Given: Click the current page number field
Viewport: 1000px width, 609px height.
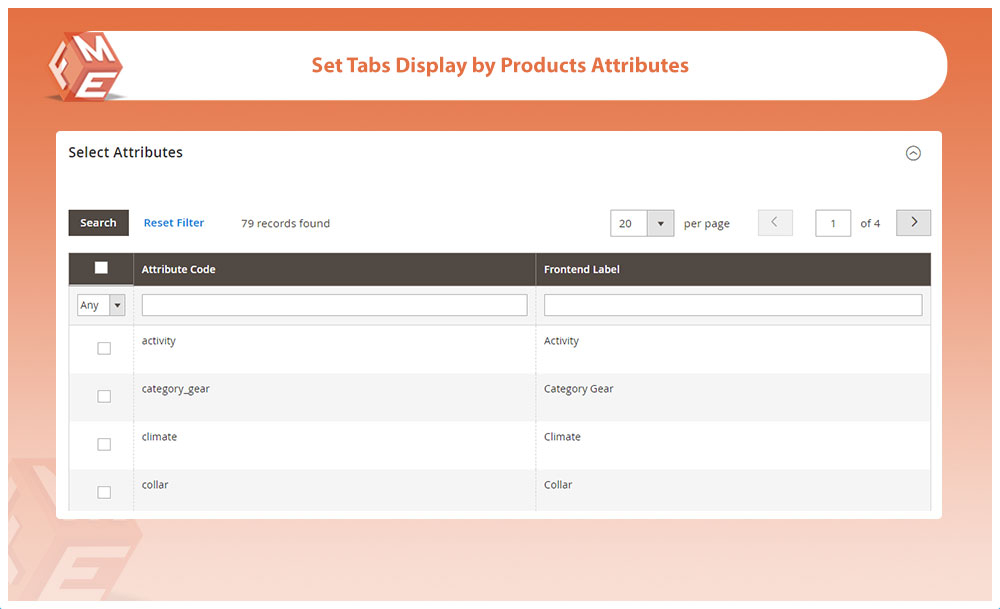Looking at the screenshot, I should pyautogui.click(x=833, y=223).
